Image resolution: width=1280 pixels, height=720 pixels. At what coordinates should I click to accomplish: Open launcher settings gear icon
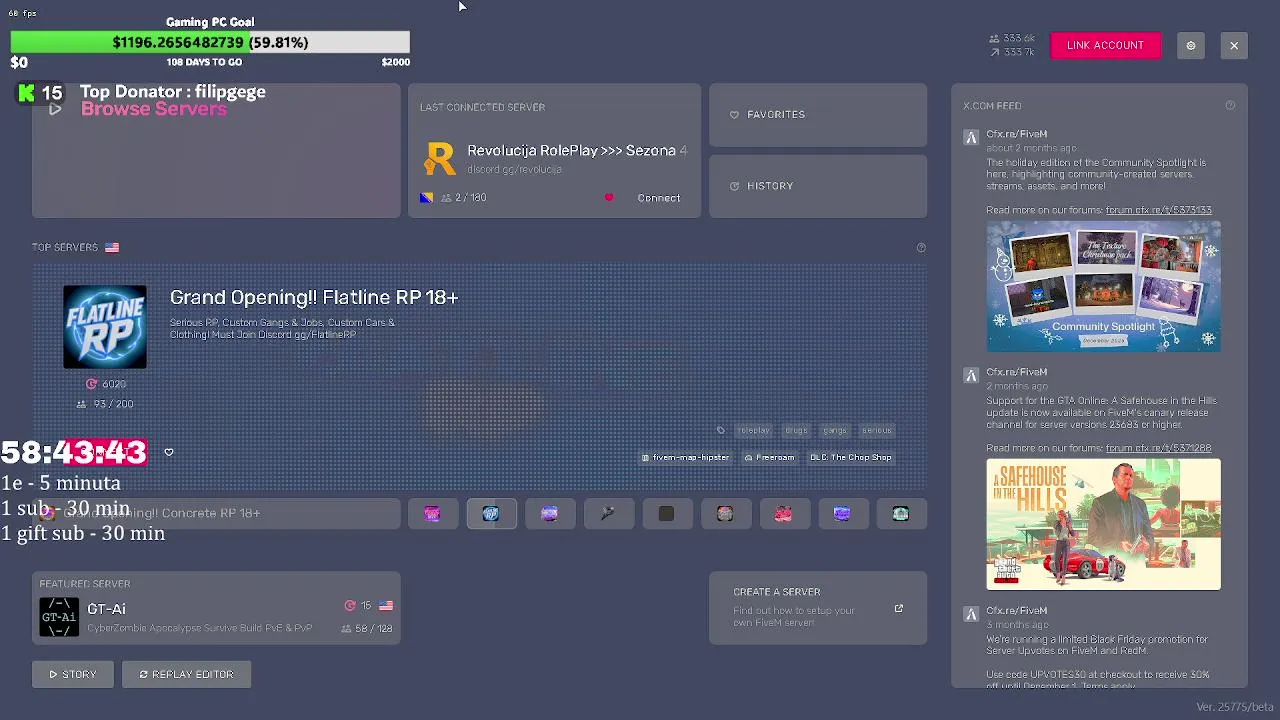pos(1190,45)
